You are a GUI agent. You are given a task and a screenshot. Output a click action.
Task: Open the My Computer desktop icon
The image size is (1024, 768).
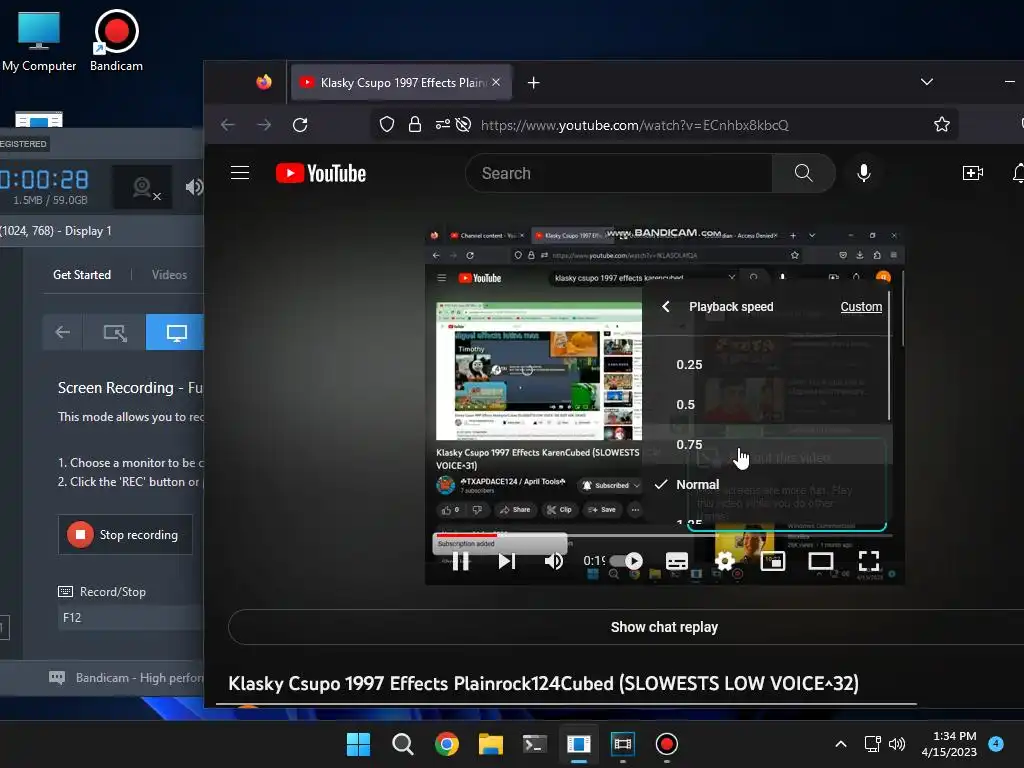(39, 40)
